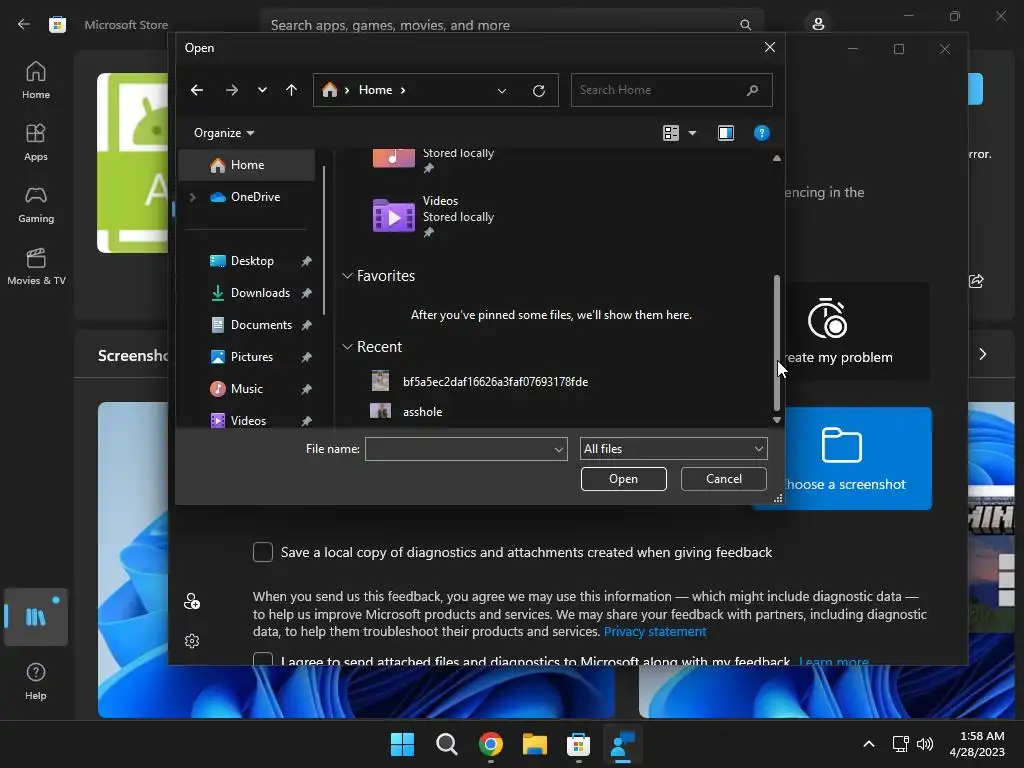
Task: Open the Organize menu
Action: [x=223, y=133]
